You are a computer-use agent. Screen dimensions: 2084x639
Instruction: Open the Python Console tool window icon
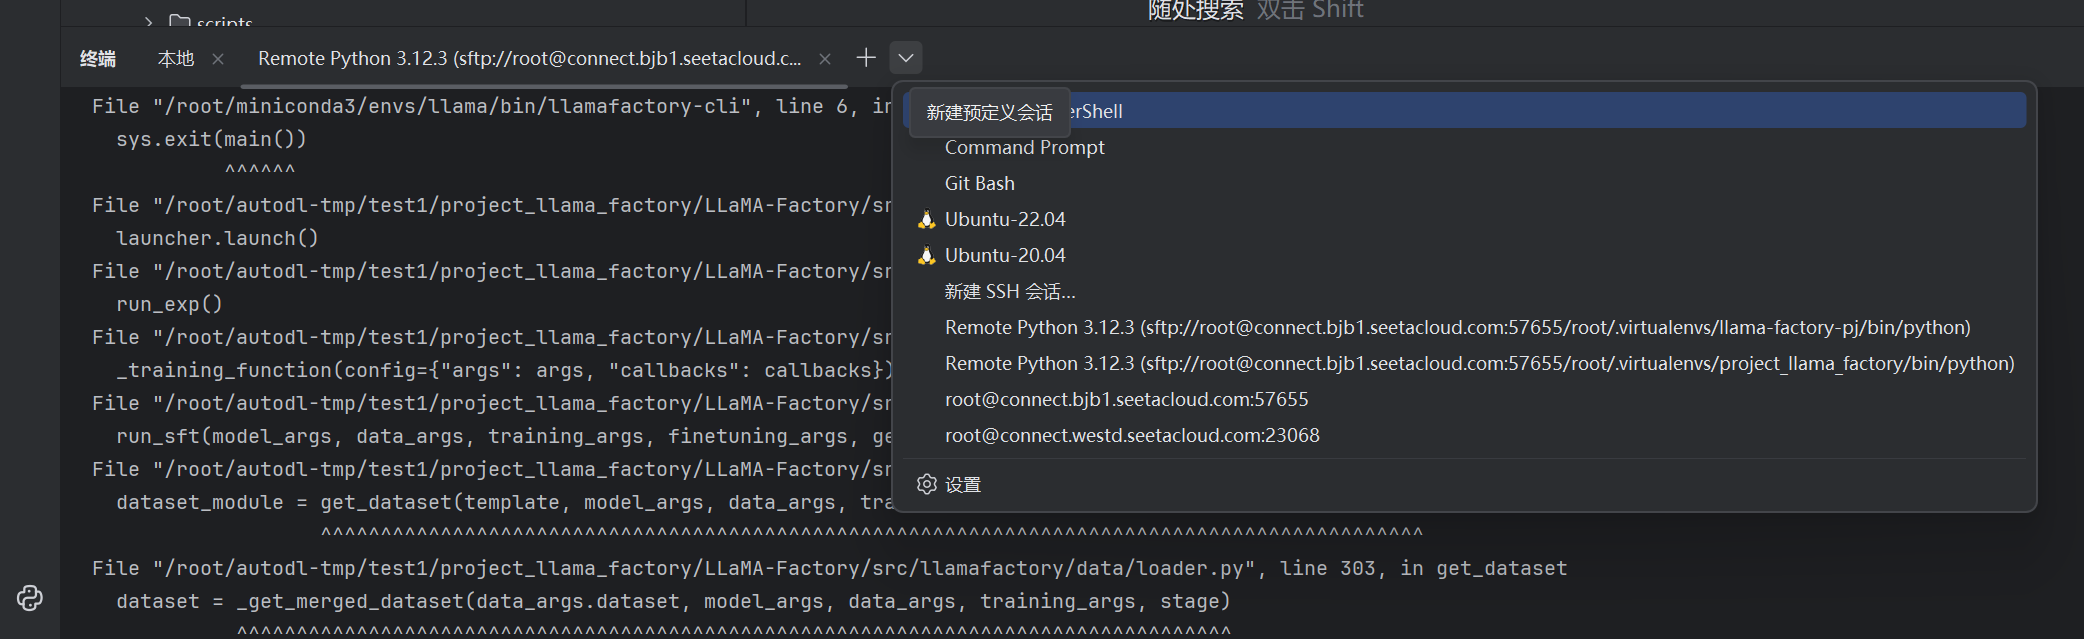pyautogui.click(x=30, y=598)
